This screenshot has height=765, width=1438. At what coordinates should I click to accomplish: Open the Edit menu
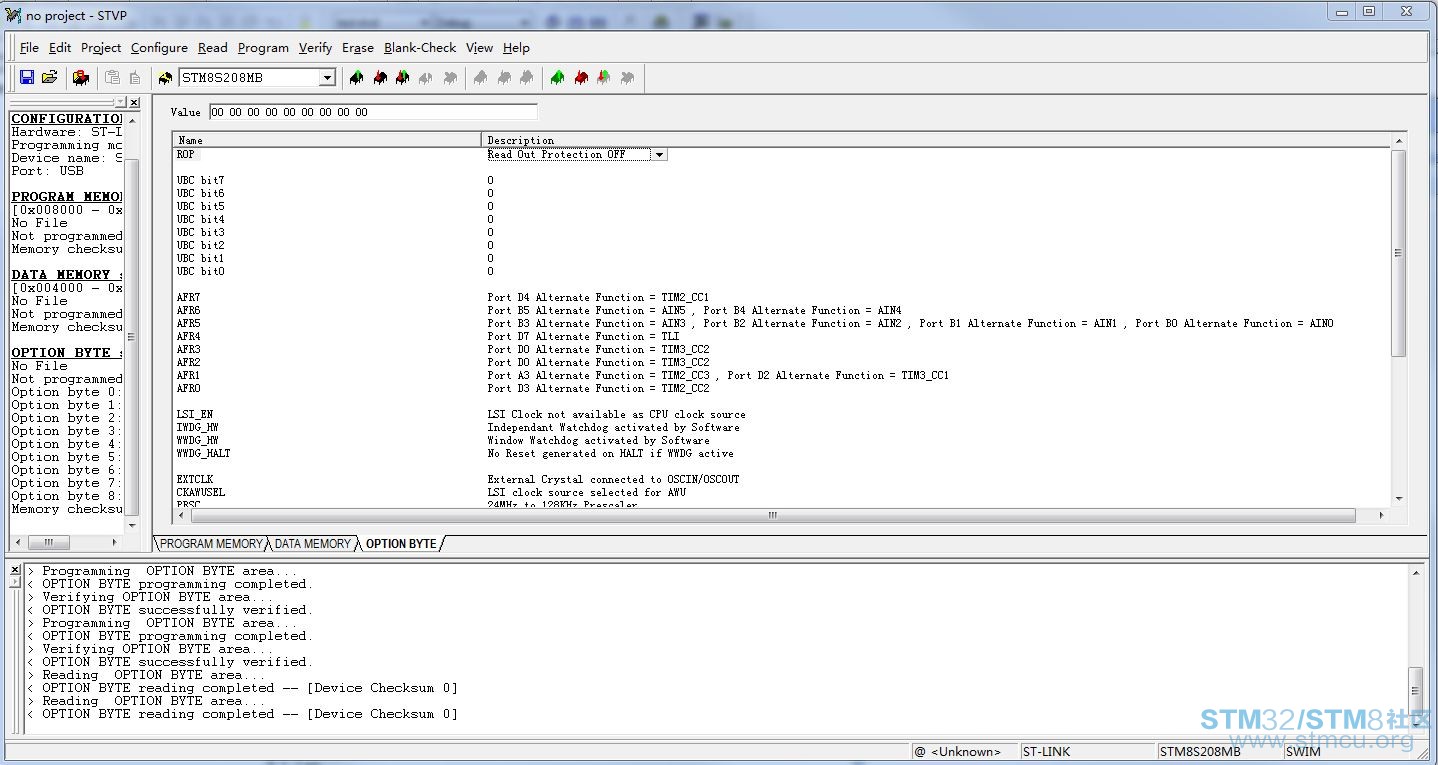click(60, 47)
